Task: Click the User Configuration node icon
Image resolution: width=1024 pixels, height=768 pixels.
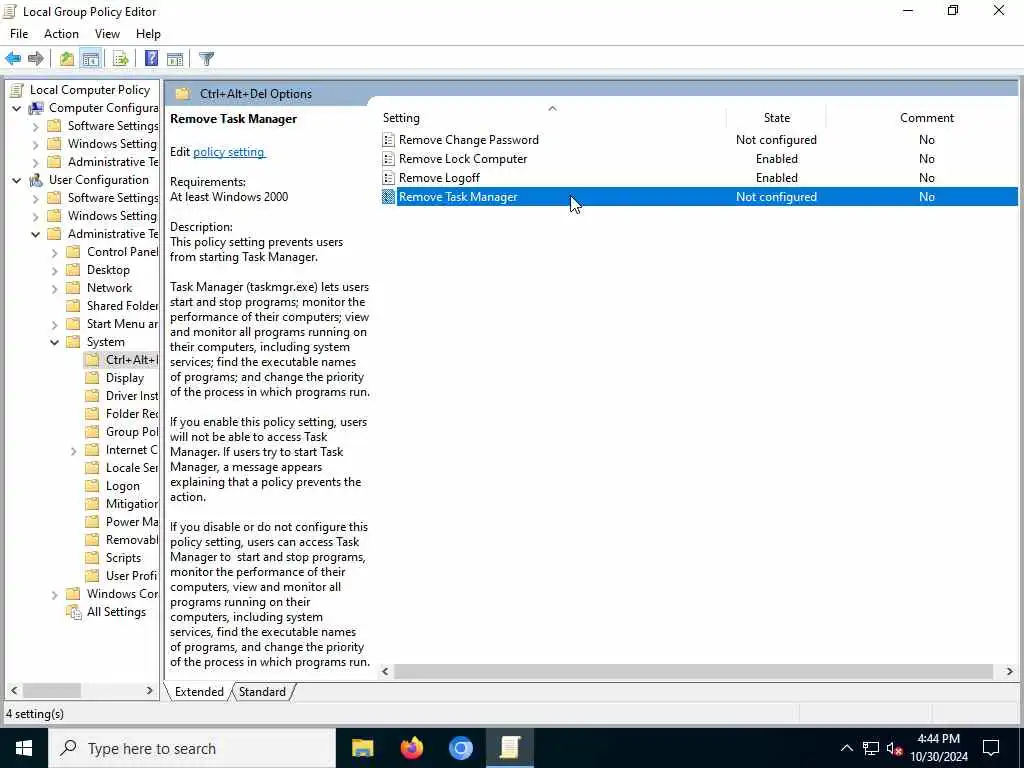Action: [37, 180]
